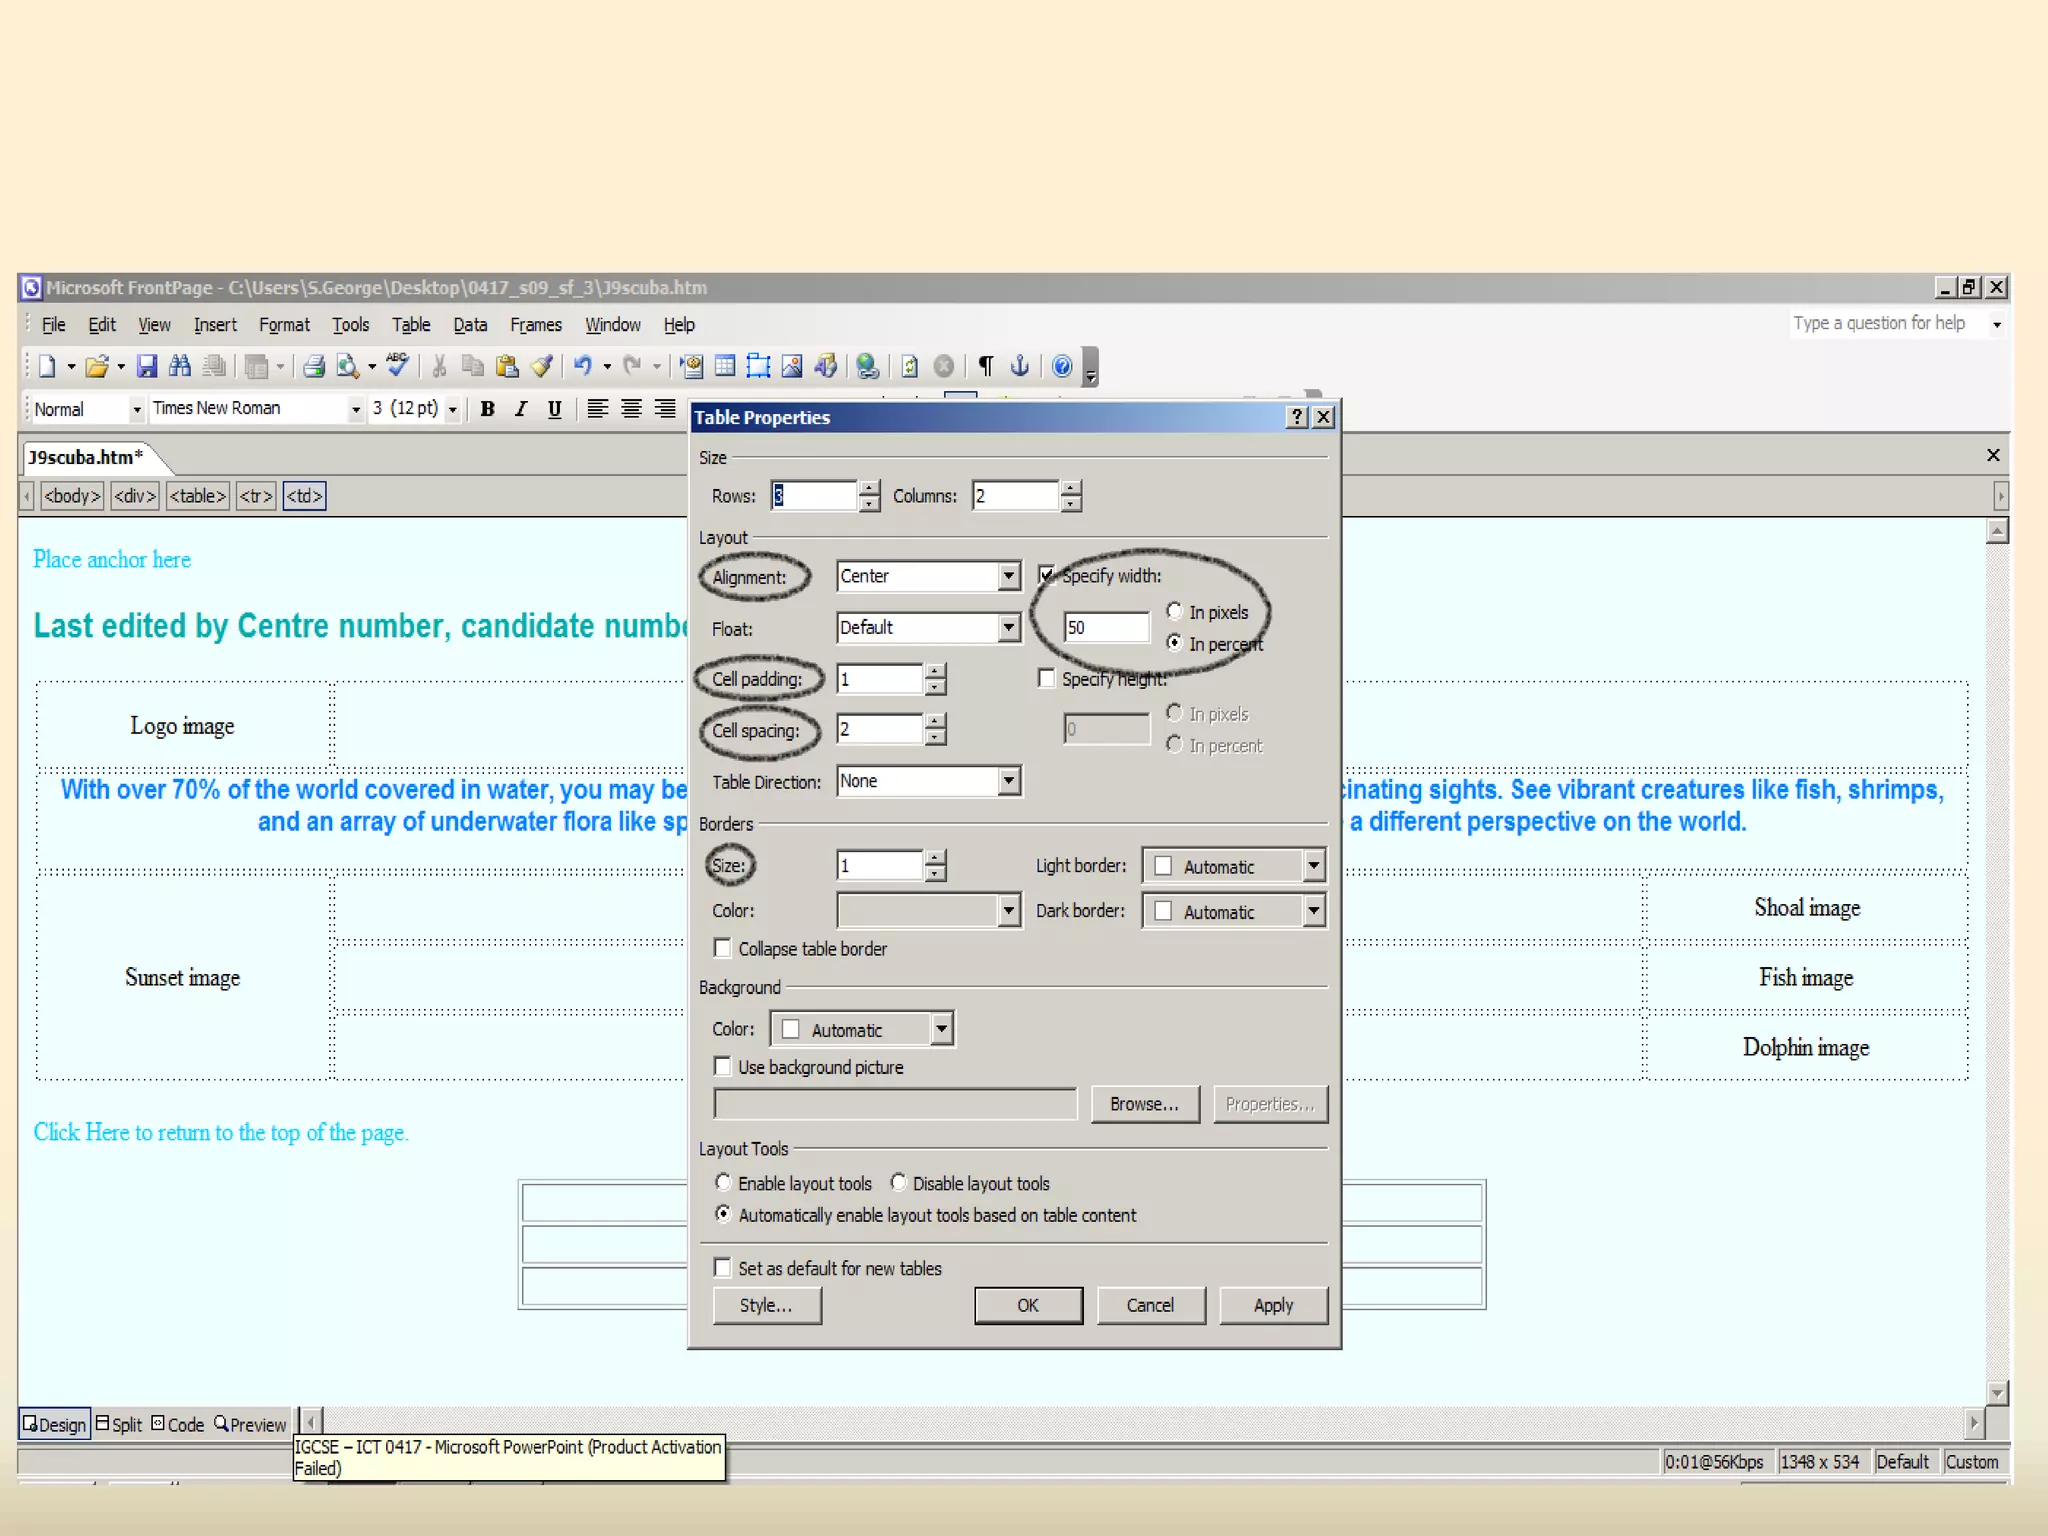Open the Times New Roman font dropdown
The width and height of the screenshot is (2048, 1536).
click(x=355, y=409)
